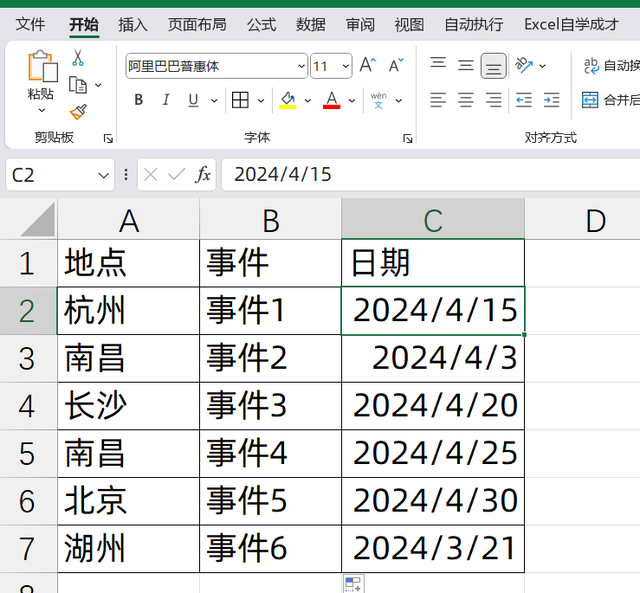The height and width of the screenshot is (593, 640).
Task: Apply yellow fill color bucket
Action: pos(287,100)
